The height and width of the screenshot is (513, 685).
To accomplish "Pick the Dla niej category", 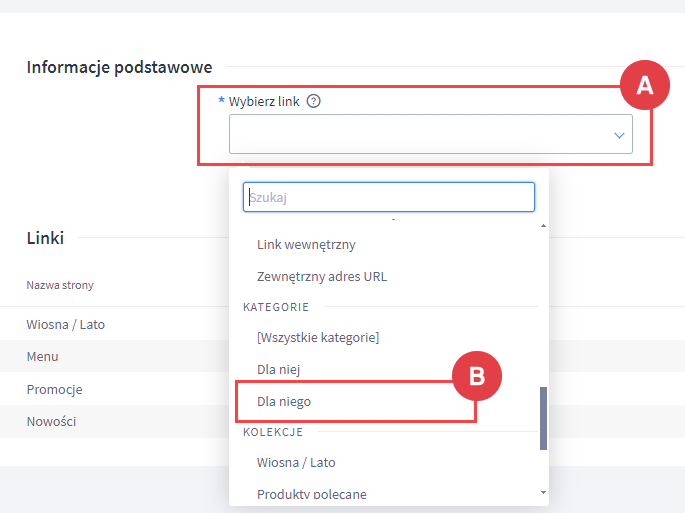I will pos(279,369).
